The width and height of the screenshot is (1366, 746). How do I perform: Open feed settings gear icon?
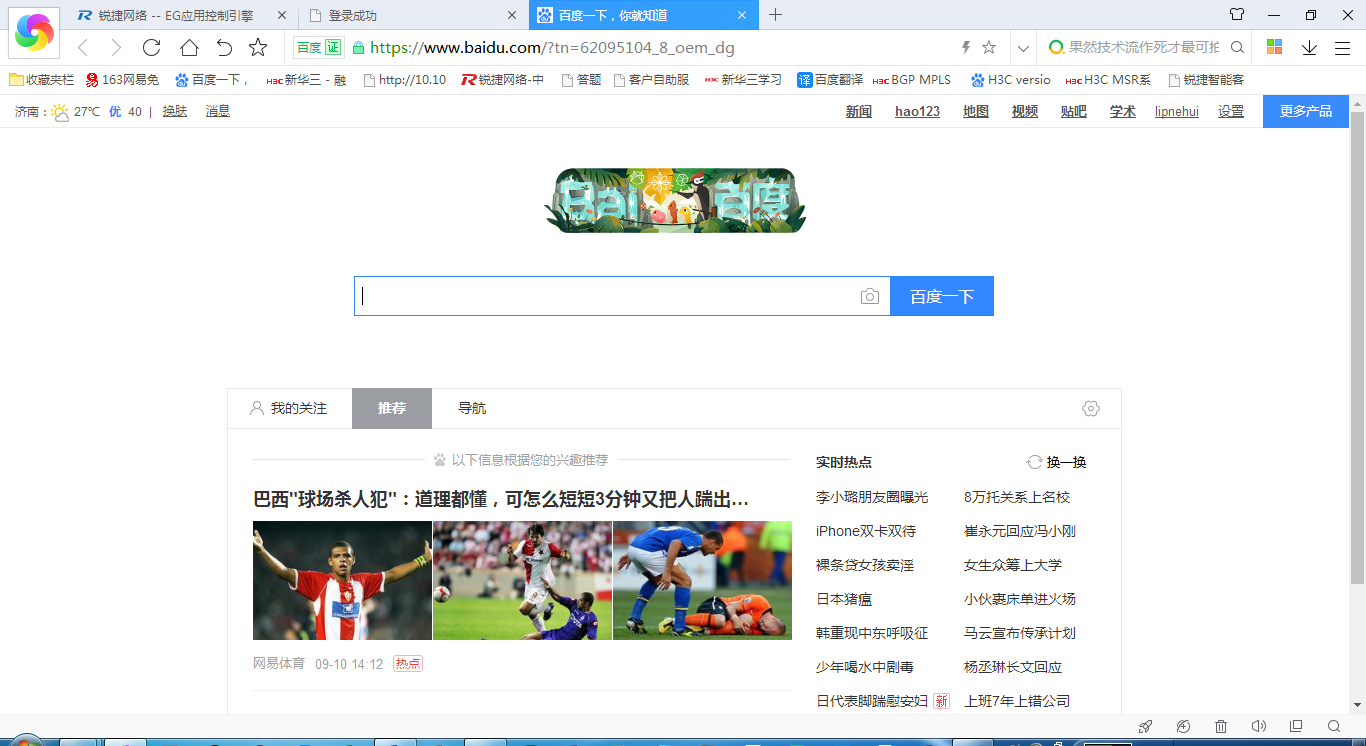1091,408
